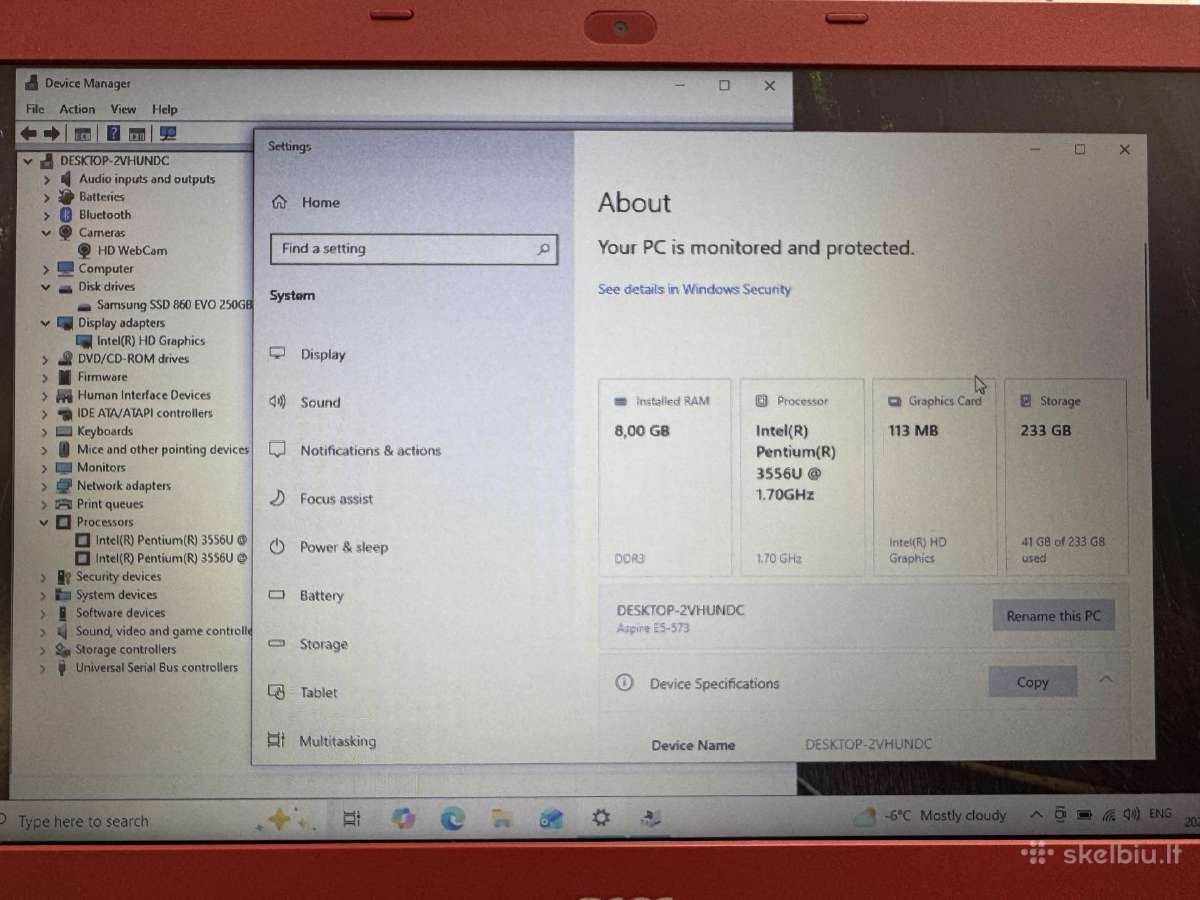The width and height of the screenshot is (1200, 900).
Task: Launch Microsoft Edge from the taskbar
Action: coord(452,818)
